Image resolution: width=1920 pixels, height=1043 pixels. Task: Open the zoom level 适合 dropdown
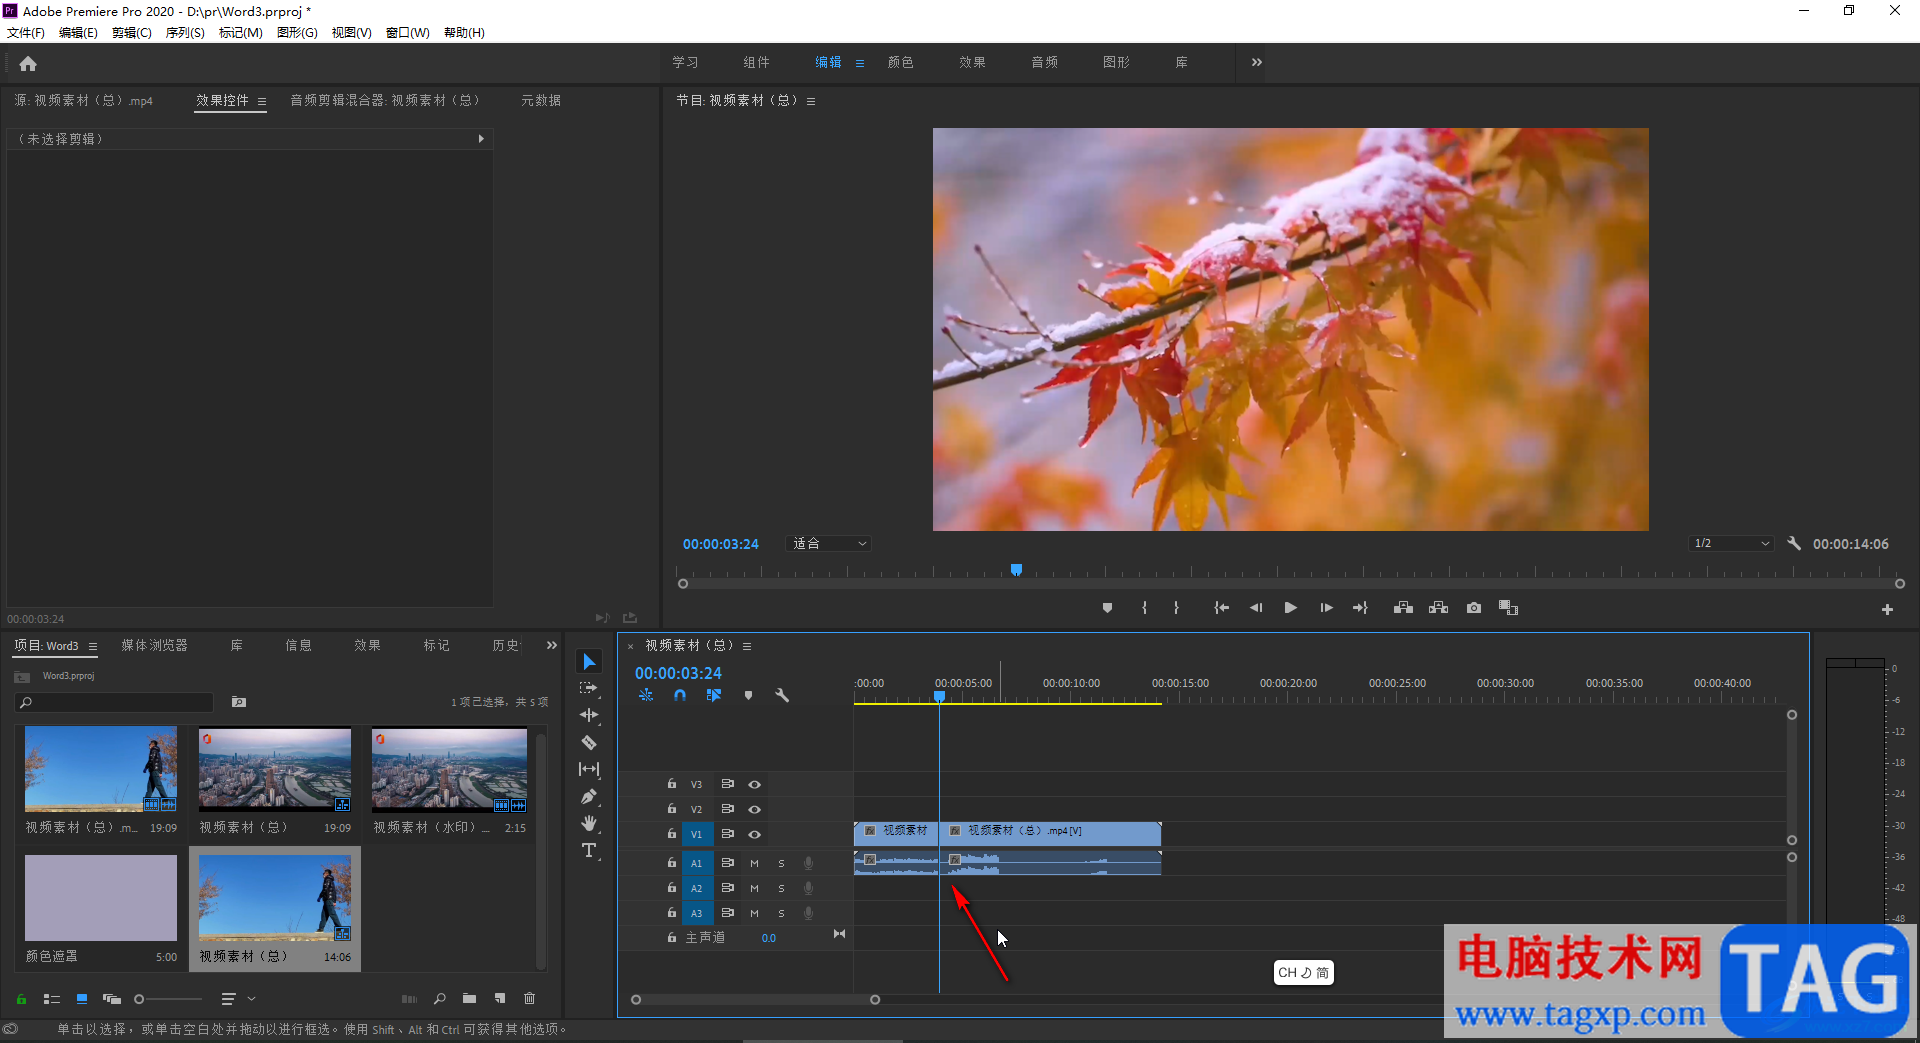pos(829,543)
